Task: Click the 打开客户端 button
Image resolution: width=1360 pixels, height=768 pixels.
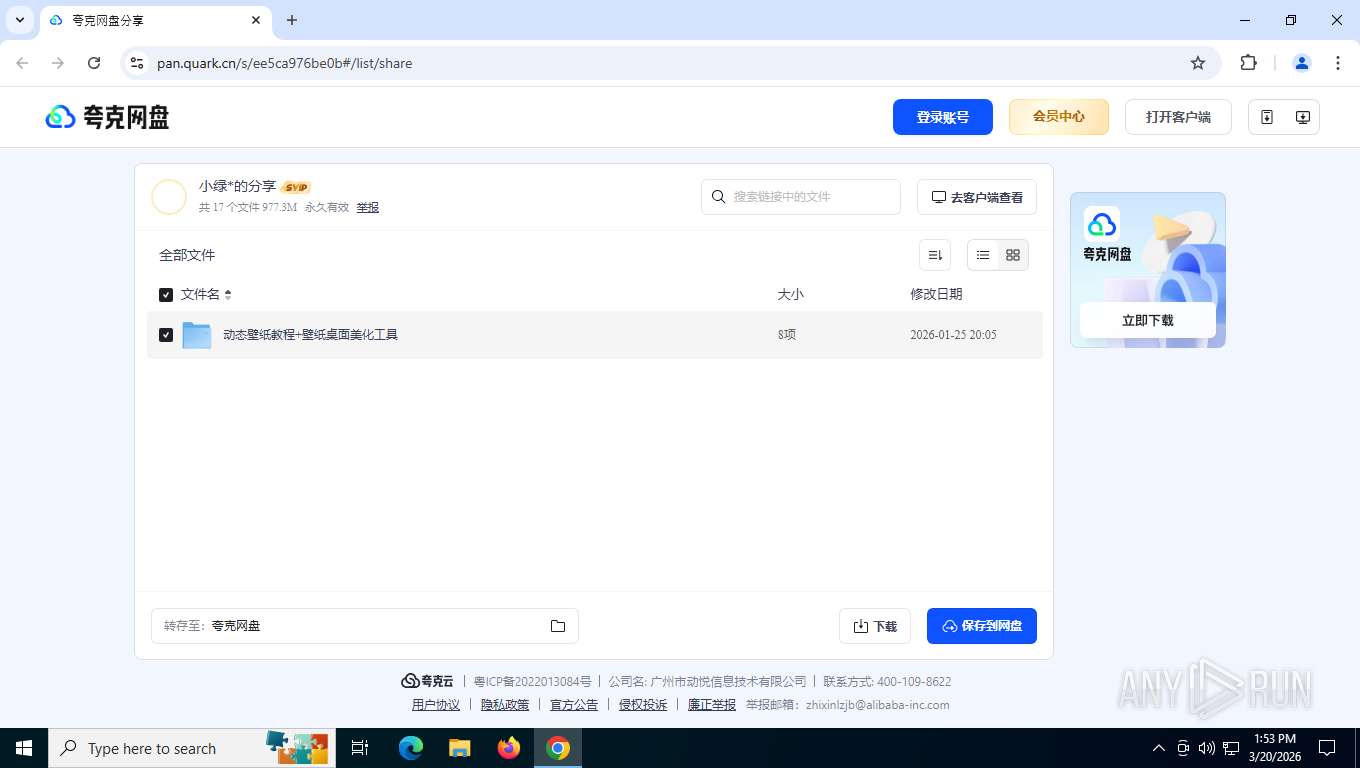Action: 1178,117
